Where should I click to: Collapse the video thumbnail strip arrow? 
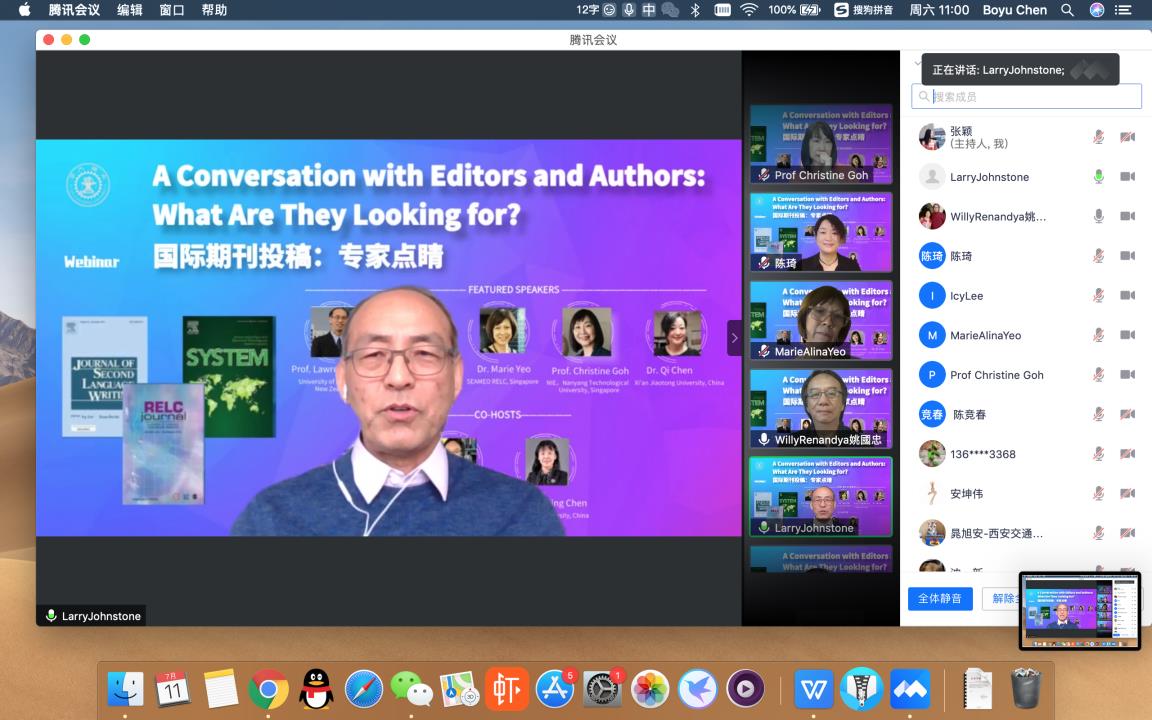coord(734,338)
